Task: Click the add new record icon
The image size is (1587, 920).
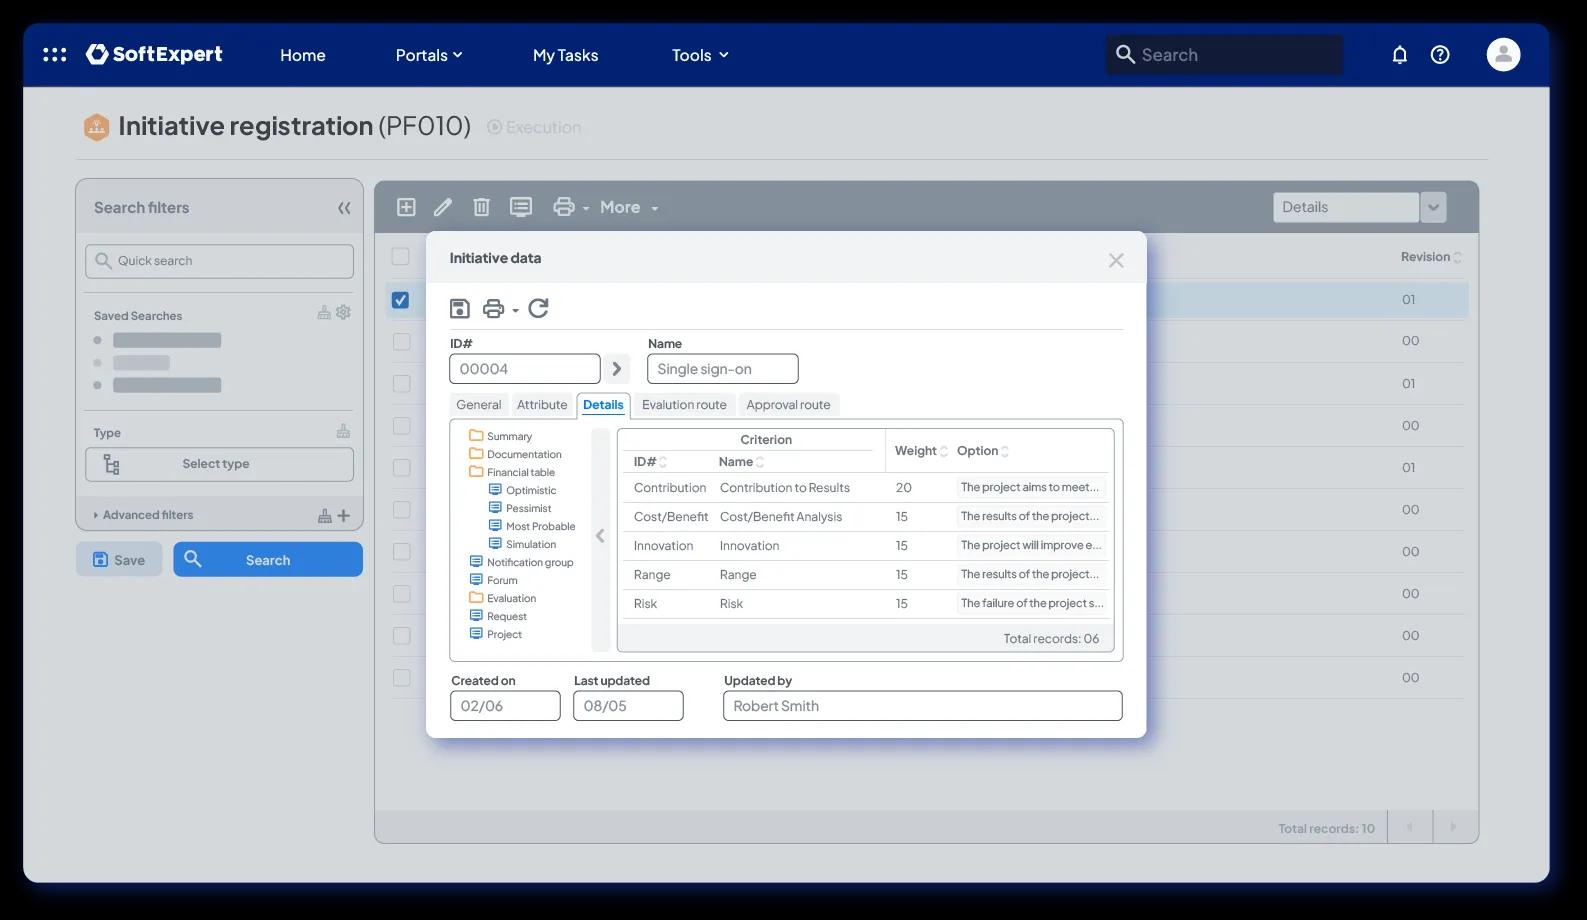Action: 406,207
